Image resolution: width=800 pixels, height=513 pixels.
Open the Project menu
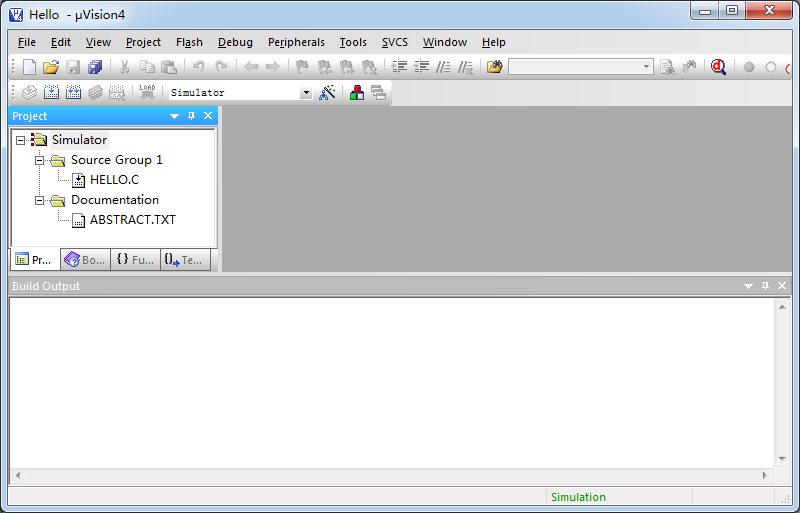143,42
